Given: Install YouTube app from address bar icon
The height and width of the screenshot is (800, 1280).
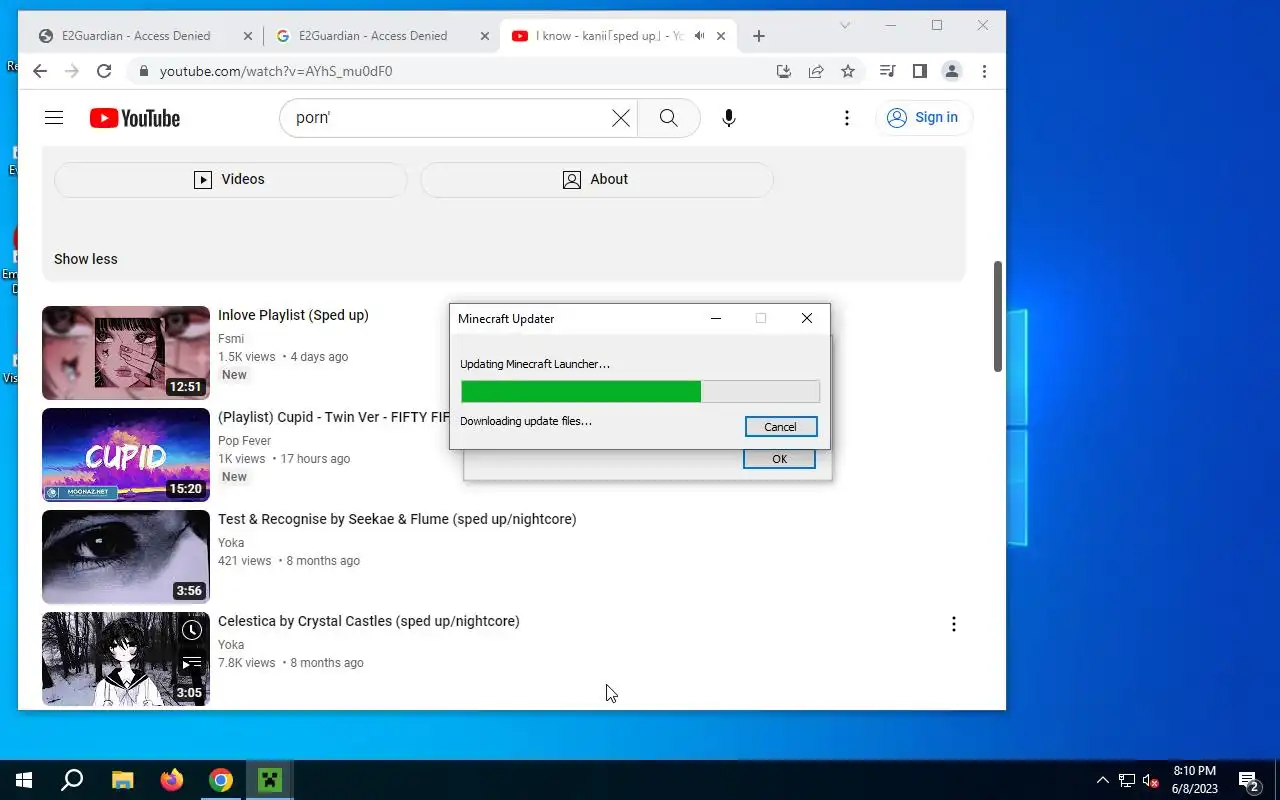Looking at the screenshot, I should 784,71.
